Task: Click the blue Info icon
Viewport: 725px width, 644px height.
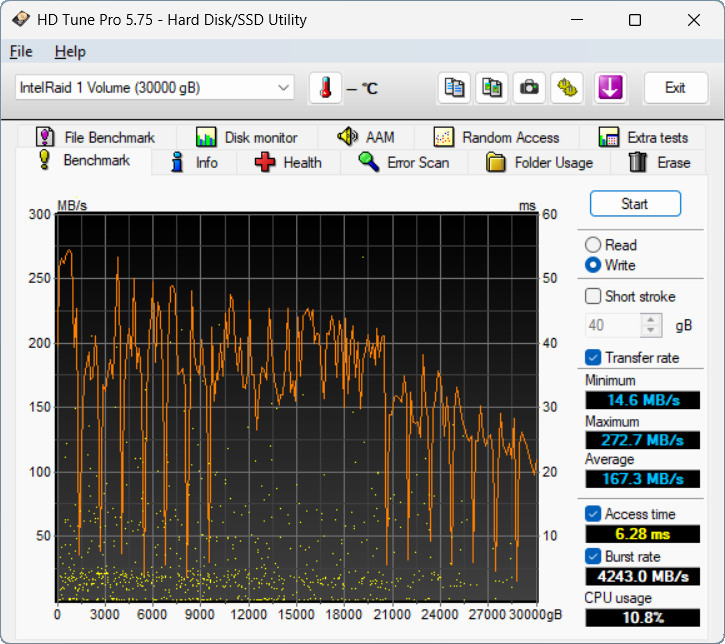Action: coord(177,162)
